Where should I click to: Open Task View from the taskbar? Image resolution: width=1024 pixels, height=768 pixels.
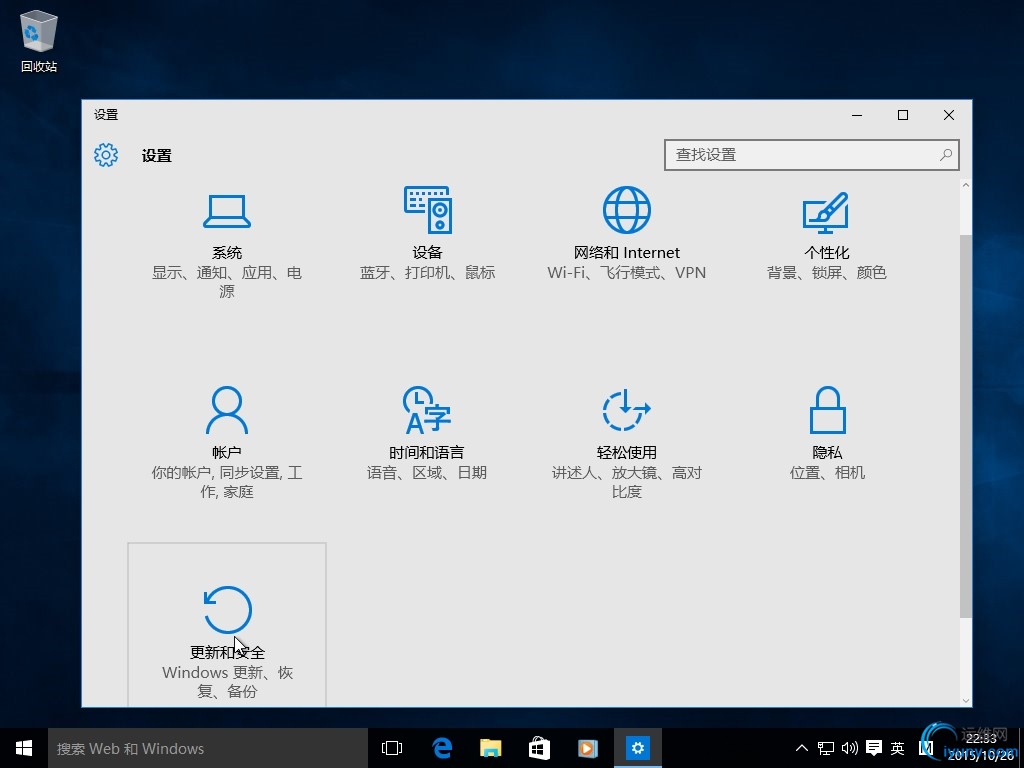click(392, 748)
